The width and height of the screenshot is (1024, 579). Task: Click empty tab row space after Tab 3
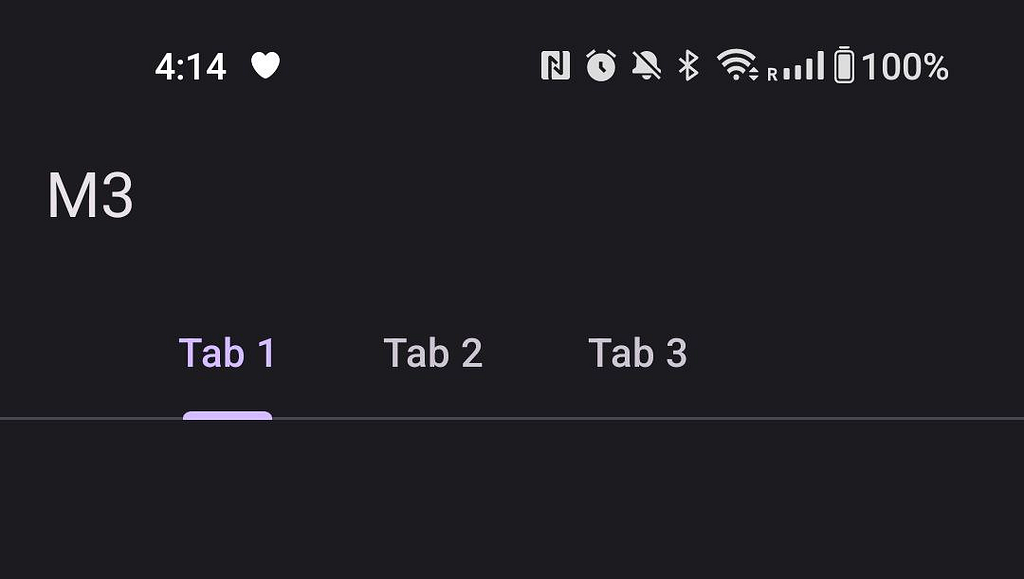pyautogui.click(x=860, y=353)
